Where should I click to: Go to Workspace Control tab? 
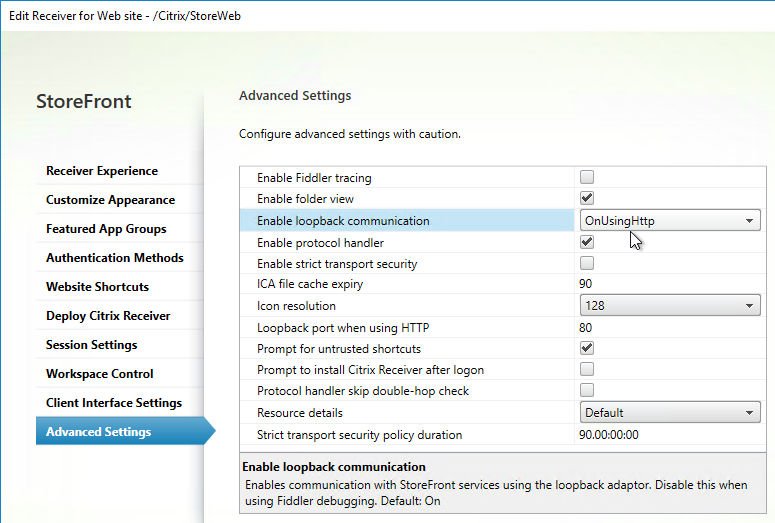[x=99, y=374]
